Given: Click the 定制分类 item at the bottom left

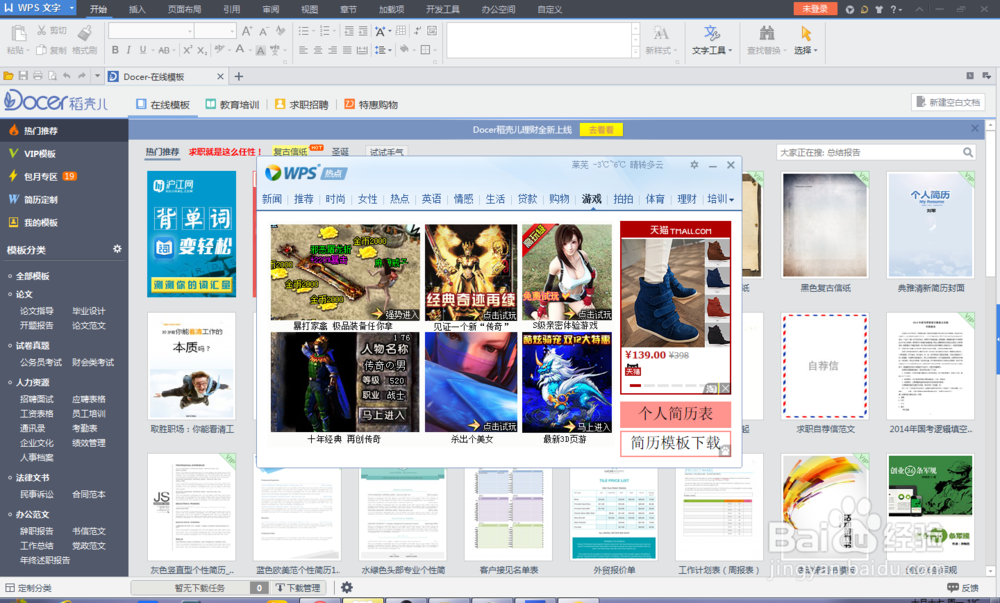Looking at the screenshot, I should pos(29,588).
